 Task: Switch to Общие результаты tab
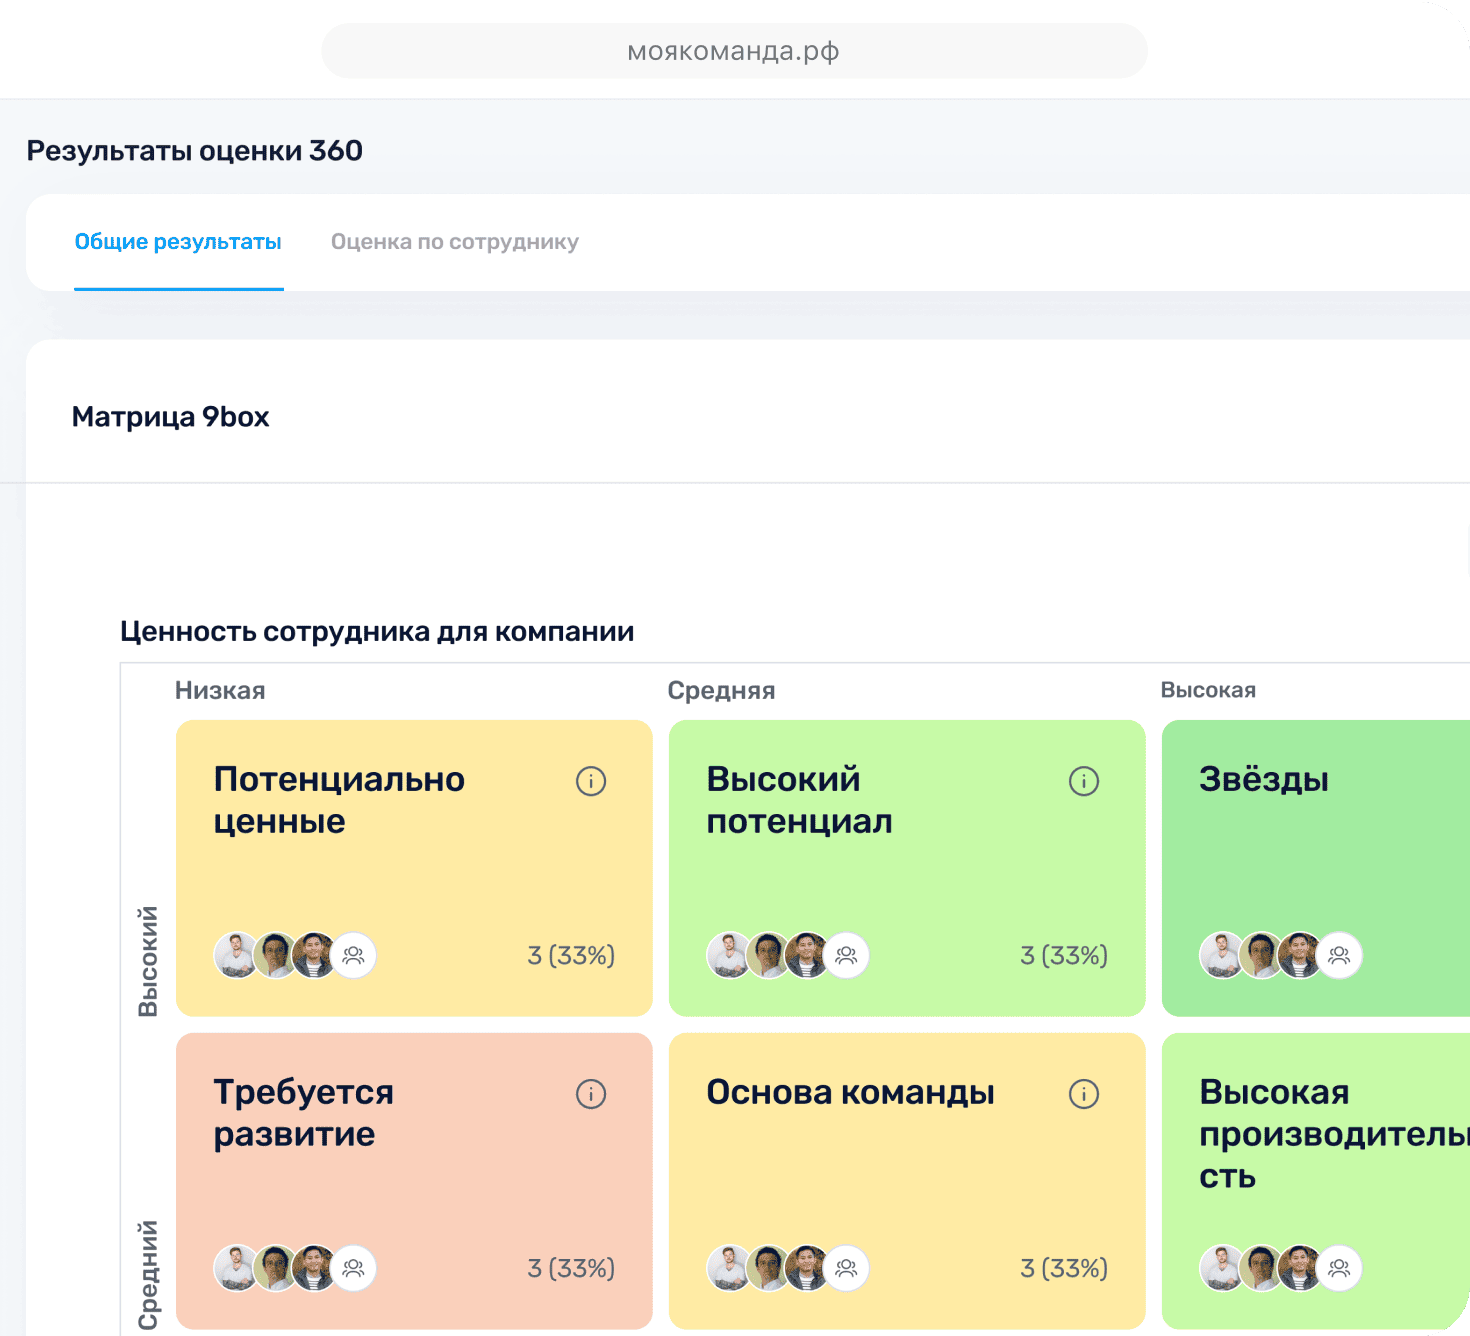click(x=178, y=242)
